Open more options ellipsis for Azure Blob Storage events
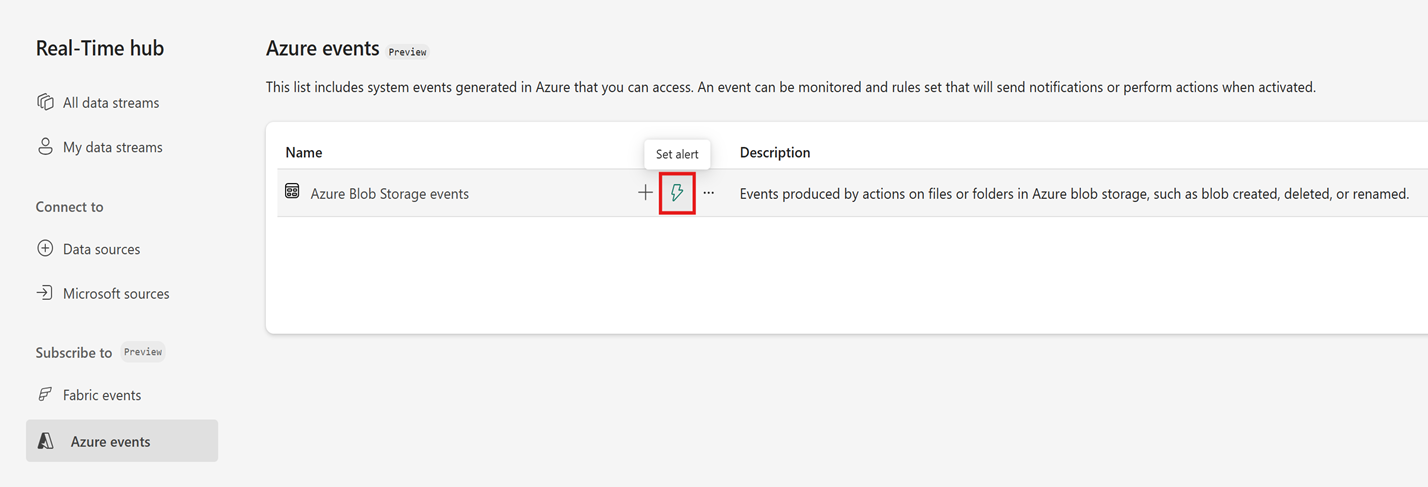This screenshot has height=487, width=1428. point(709,193)
